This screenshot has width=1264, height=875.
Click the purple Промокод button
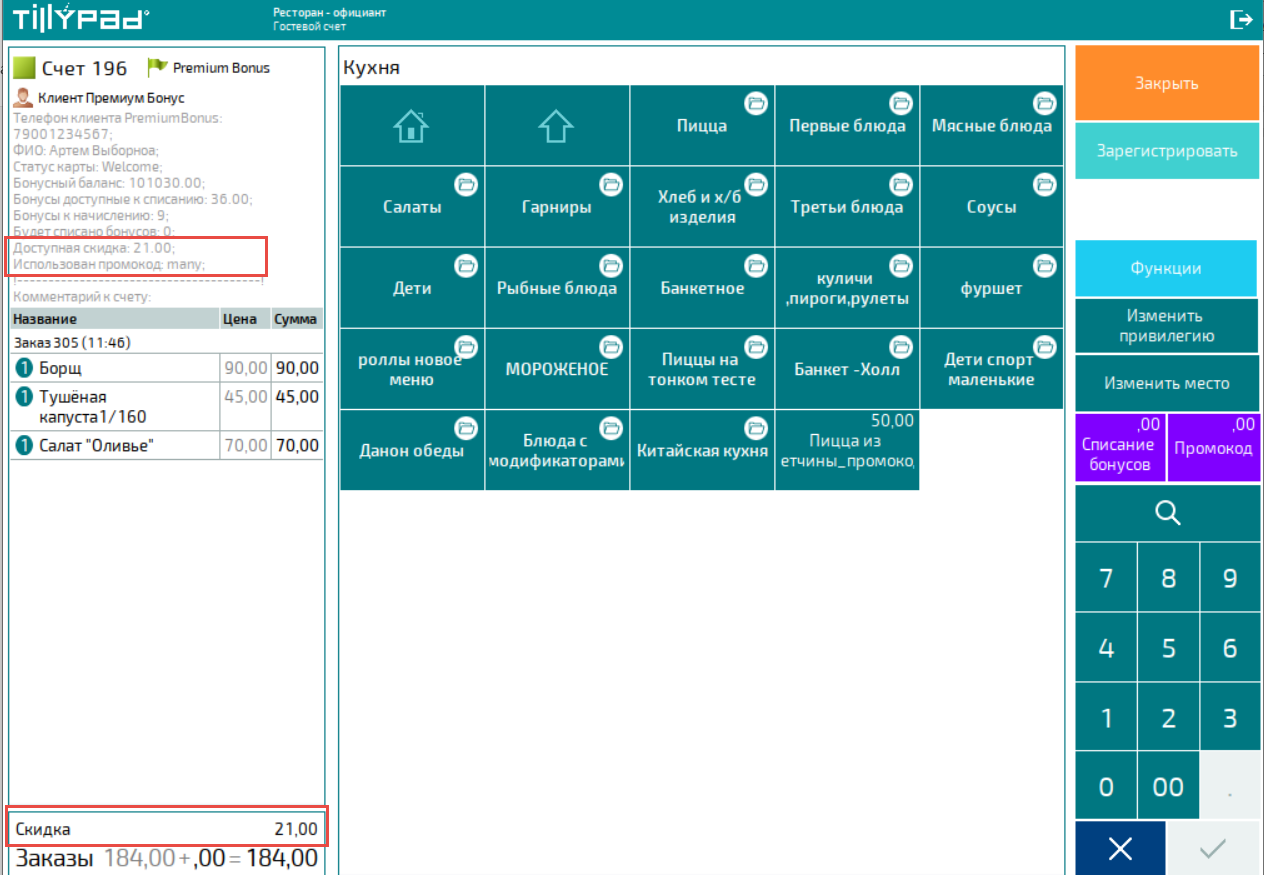1213,447
